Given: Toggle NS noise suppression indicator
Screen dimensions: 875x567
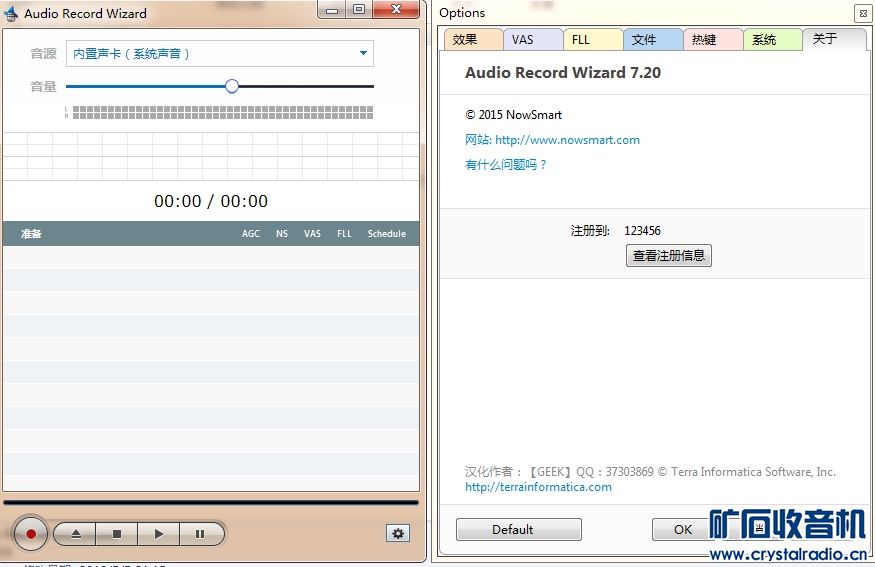Looking at the screenshot, I should tap(282, 234).
